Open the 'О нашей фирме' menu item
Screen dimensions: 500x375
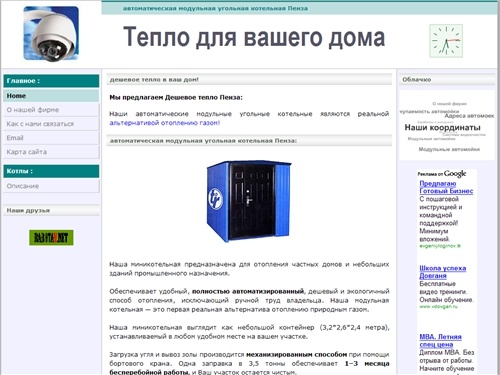(x=51, y=110)
